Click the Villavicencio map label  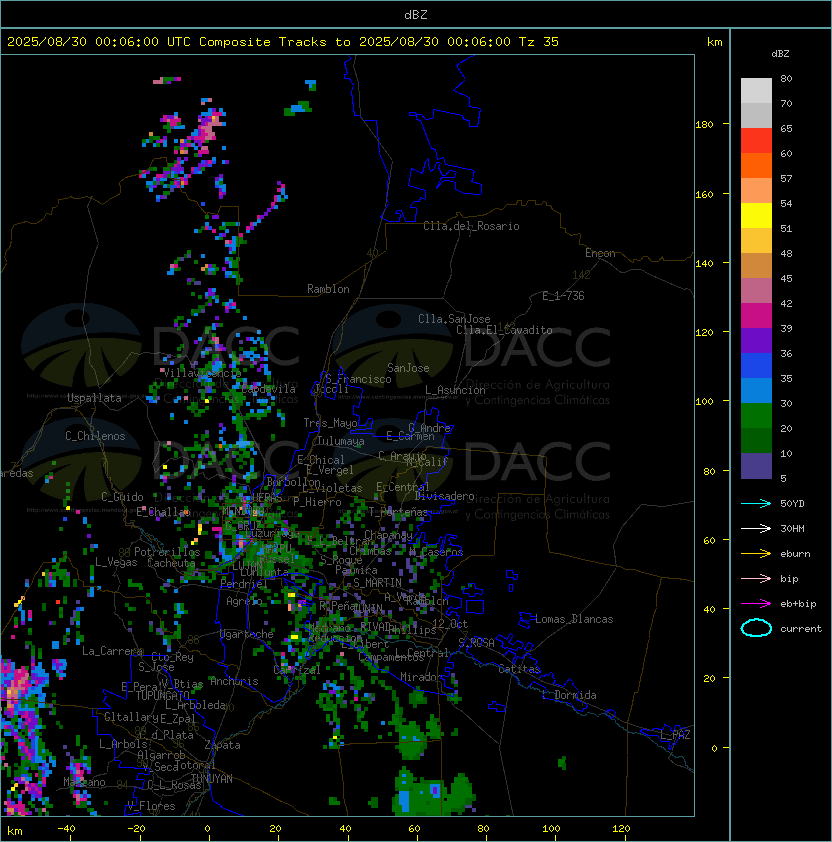[x=202, y=373]
